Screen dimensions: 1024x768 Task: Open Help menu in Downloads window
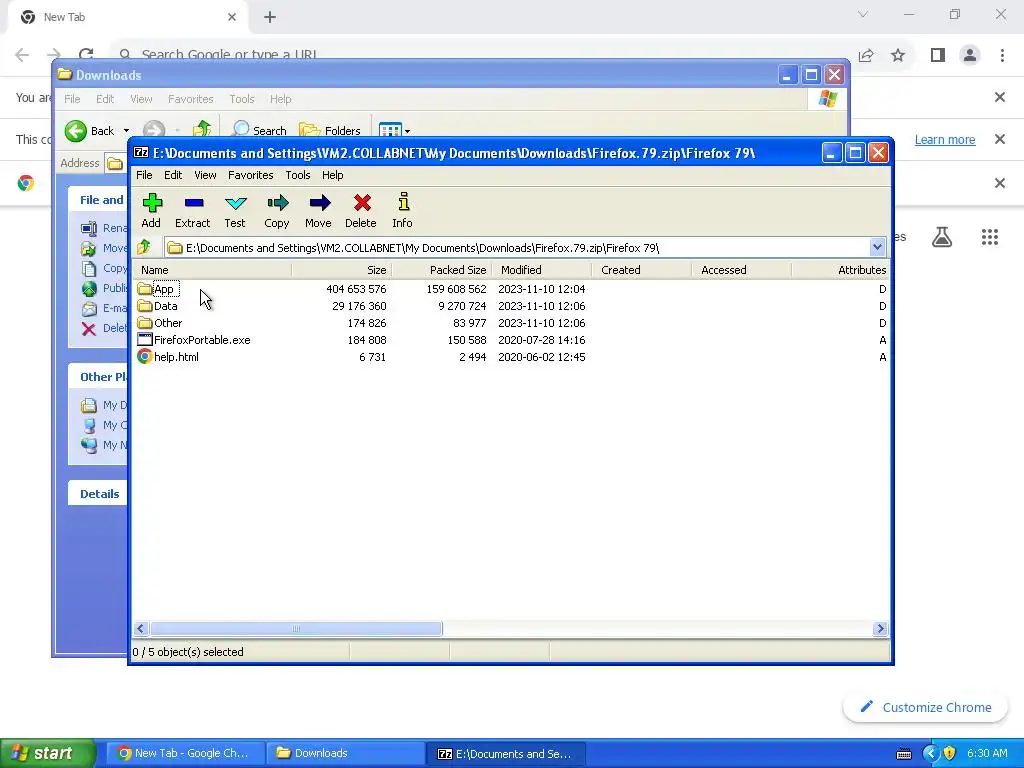(281, 99)
